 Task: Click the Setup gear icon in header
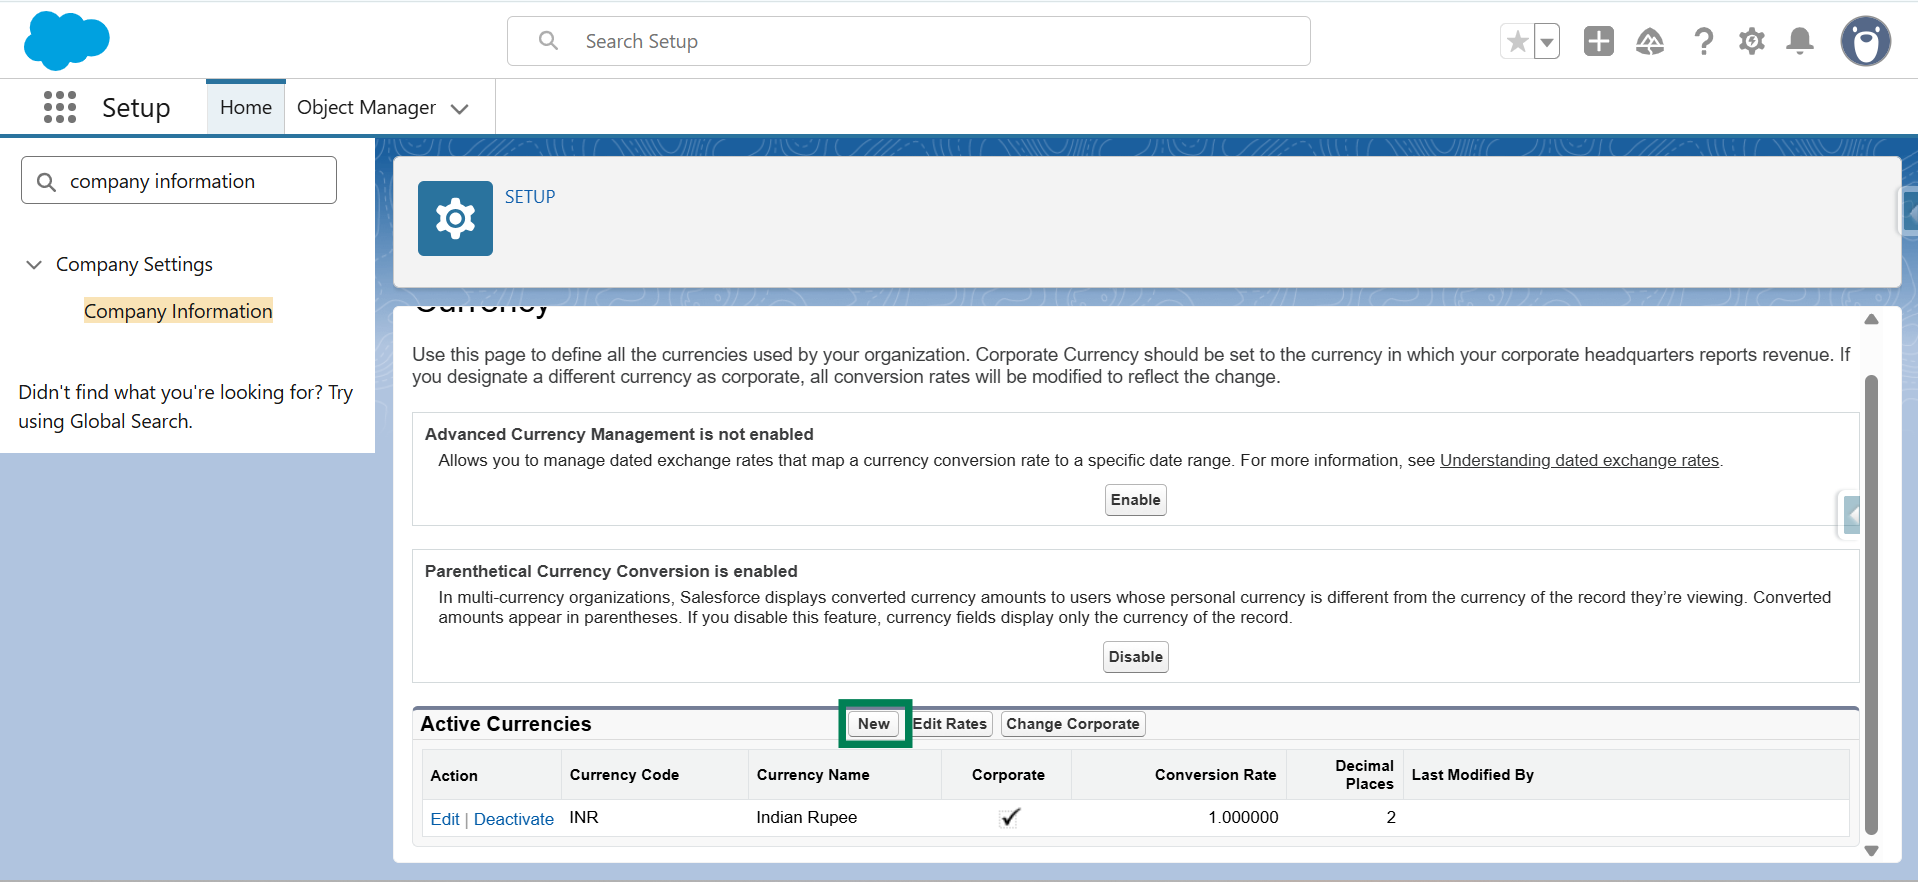pyautogui.click(x=1751, y=41)
